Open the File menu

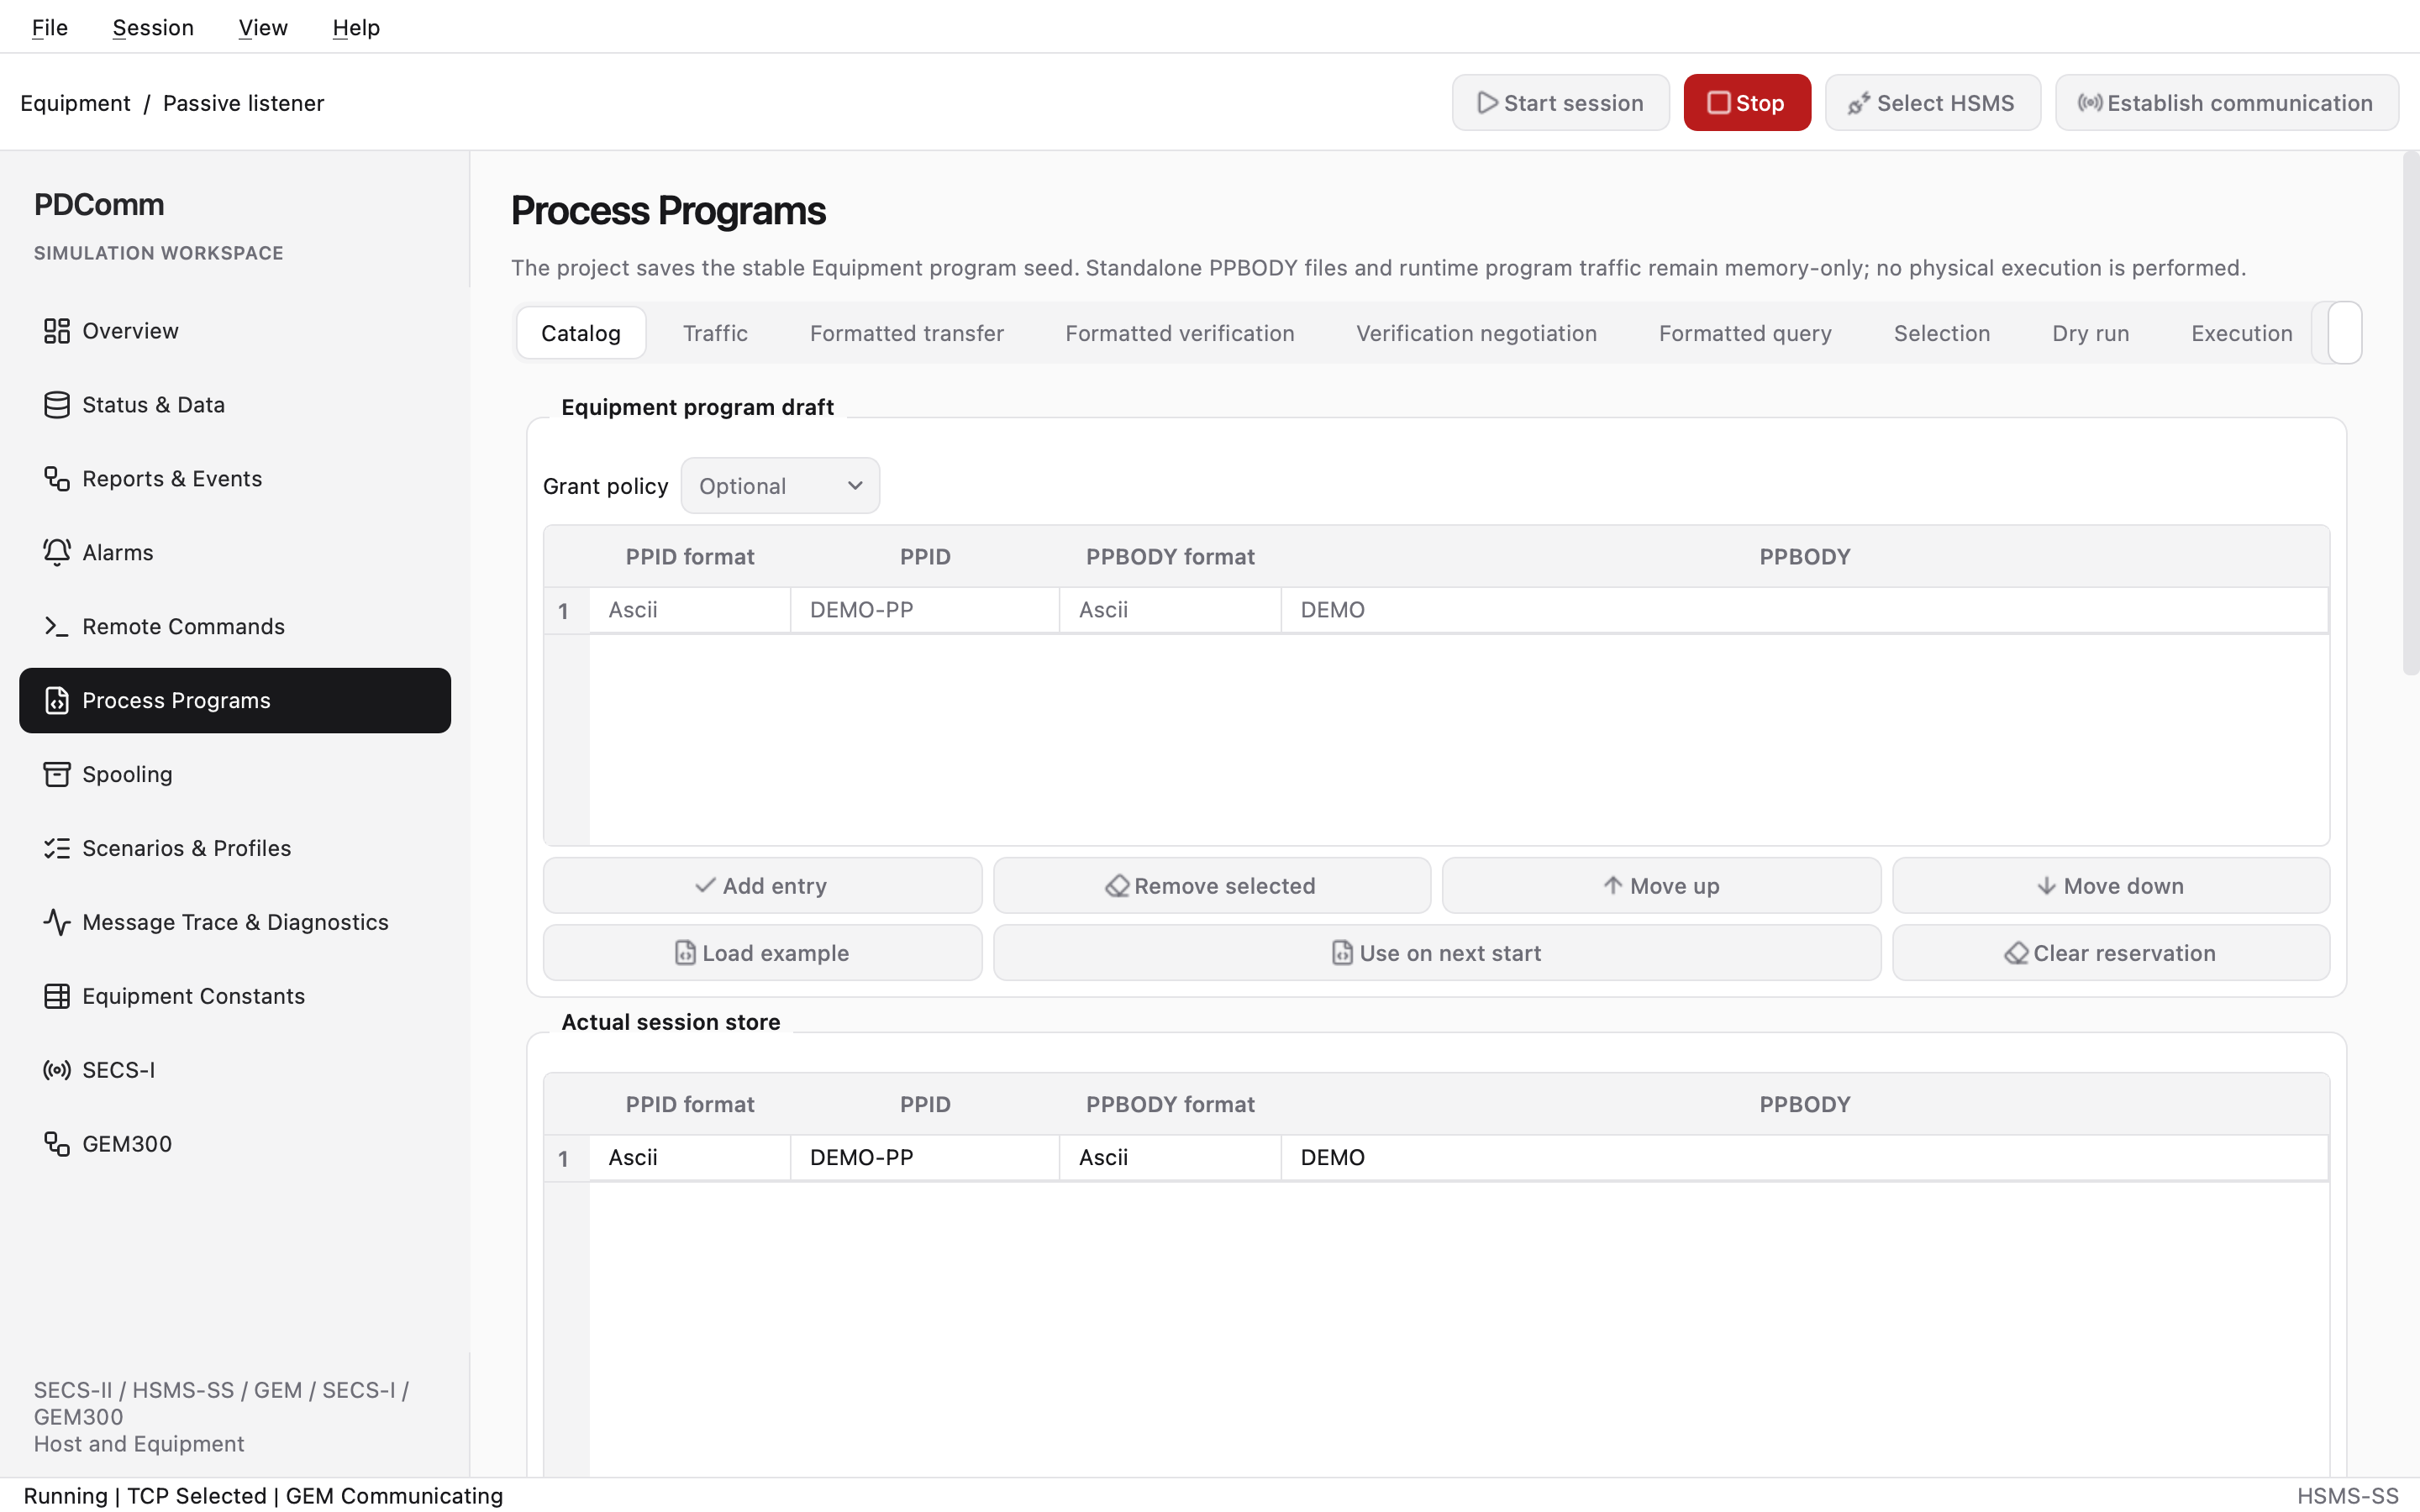point(50,27)
